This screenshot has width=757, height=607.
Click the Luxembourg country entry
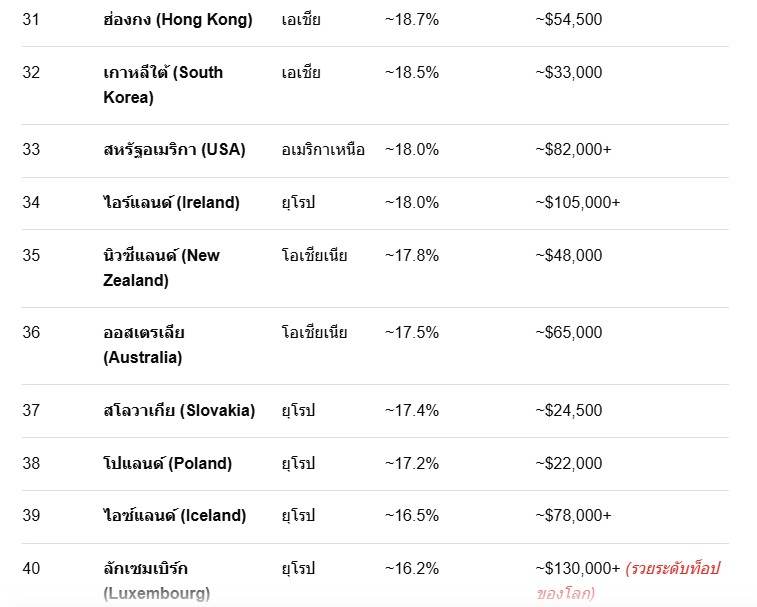(x=157, y=581)
